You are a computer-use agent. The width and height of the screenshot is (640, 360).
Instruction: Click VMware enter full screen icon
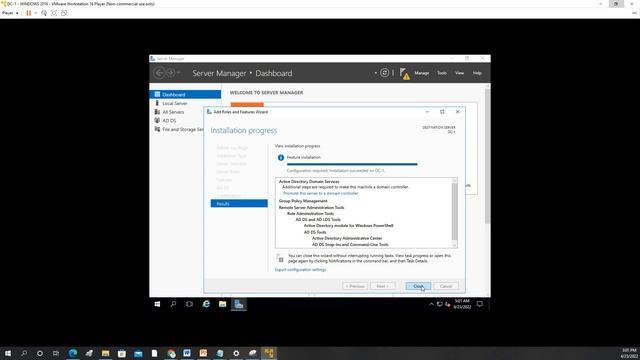[54, 13]
